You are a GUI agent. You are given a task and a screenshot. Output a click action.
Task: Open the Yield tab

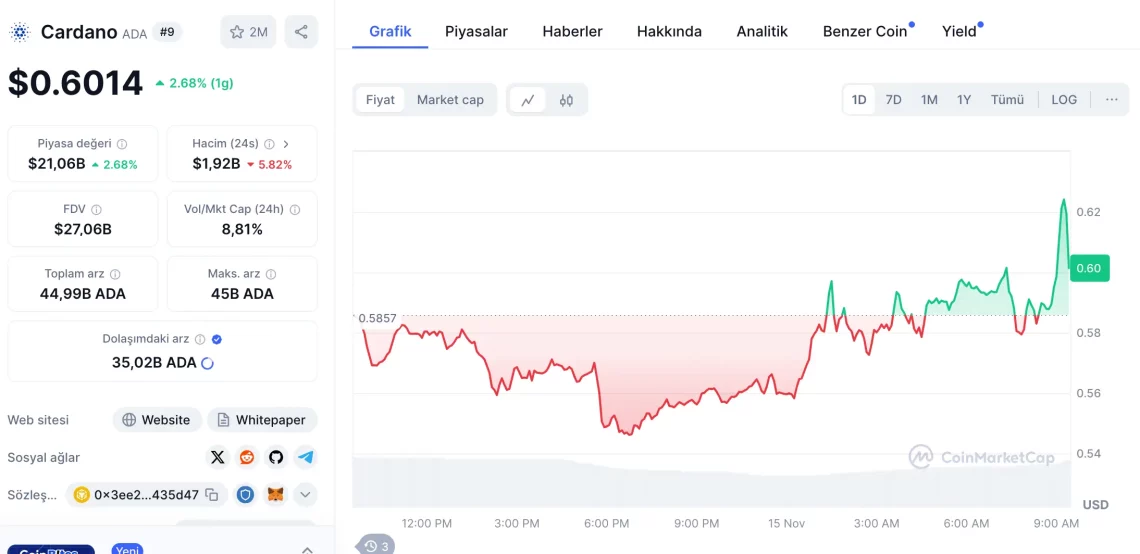tap(960, 31)
